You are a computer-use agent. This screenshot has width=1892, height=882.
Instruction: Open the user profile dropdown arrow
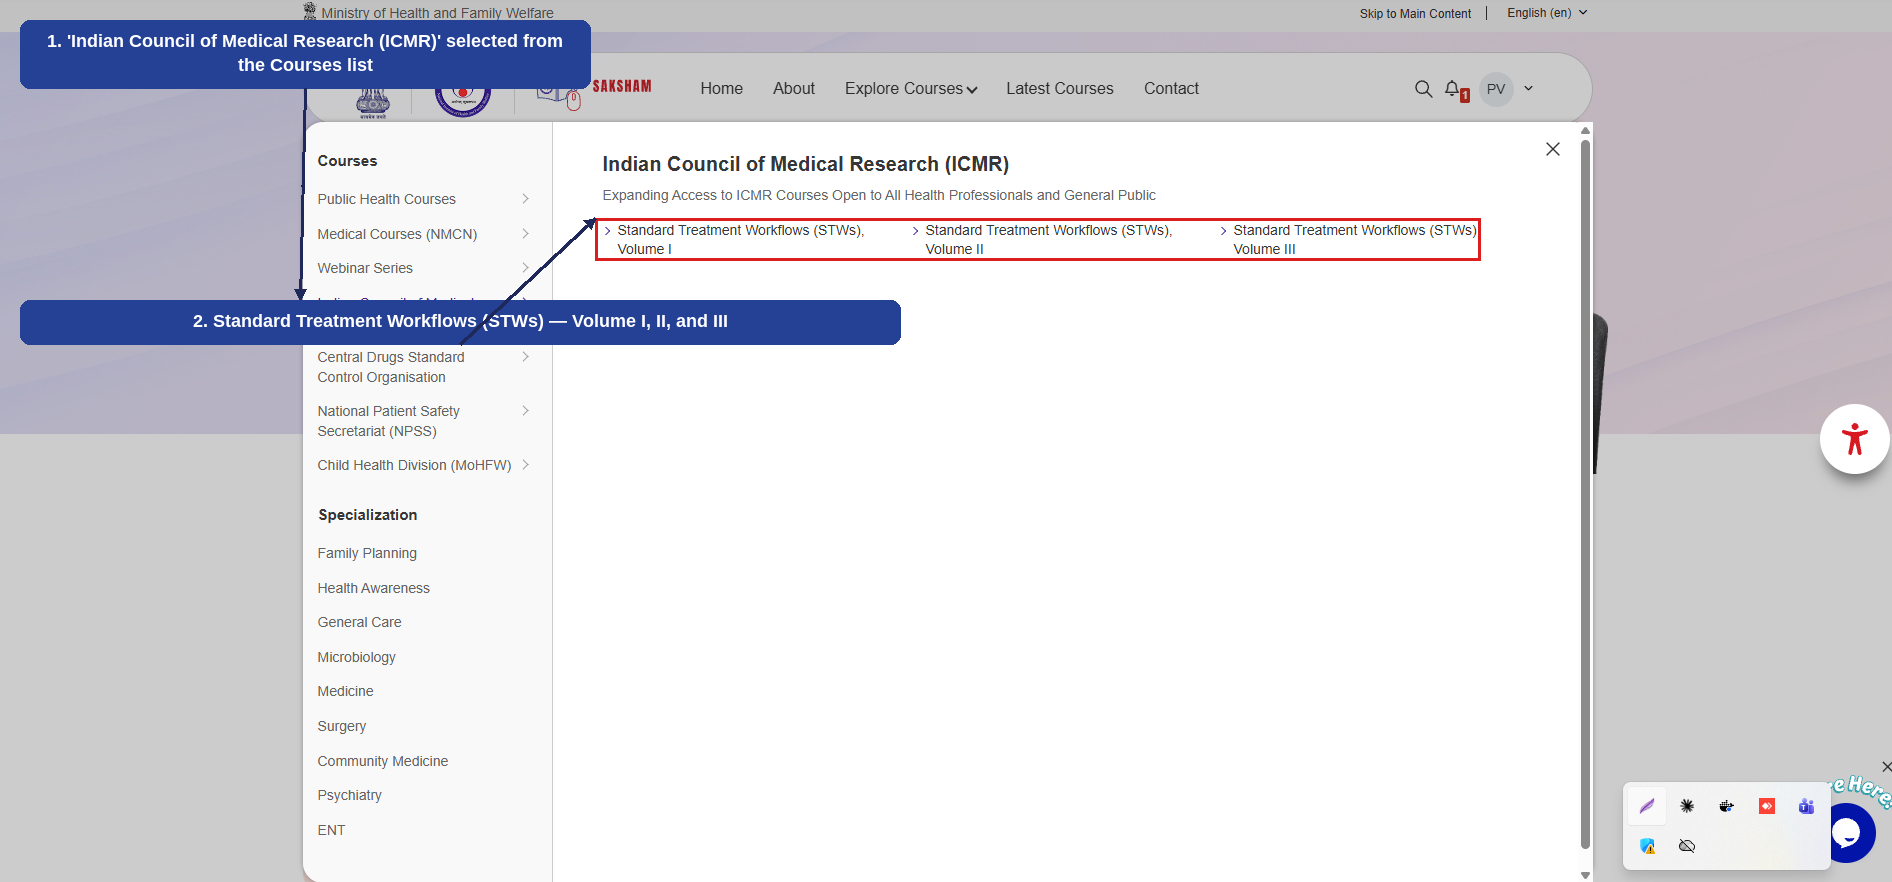(1528, 89)
